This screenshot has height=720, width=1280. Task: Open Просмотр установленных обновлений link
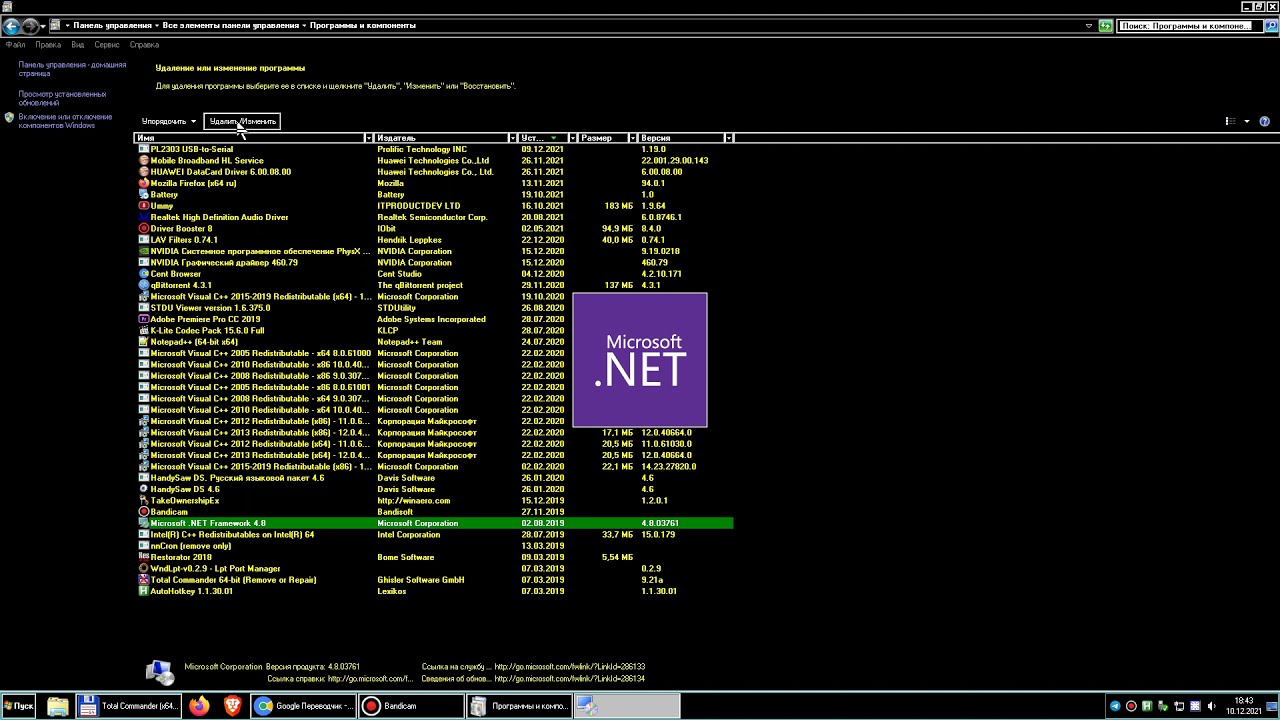[62, 98]
